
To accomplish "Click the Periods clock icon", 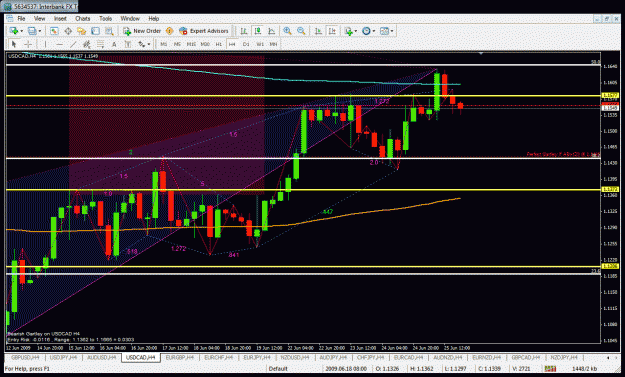I will [366, 31].
